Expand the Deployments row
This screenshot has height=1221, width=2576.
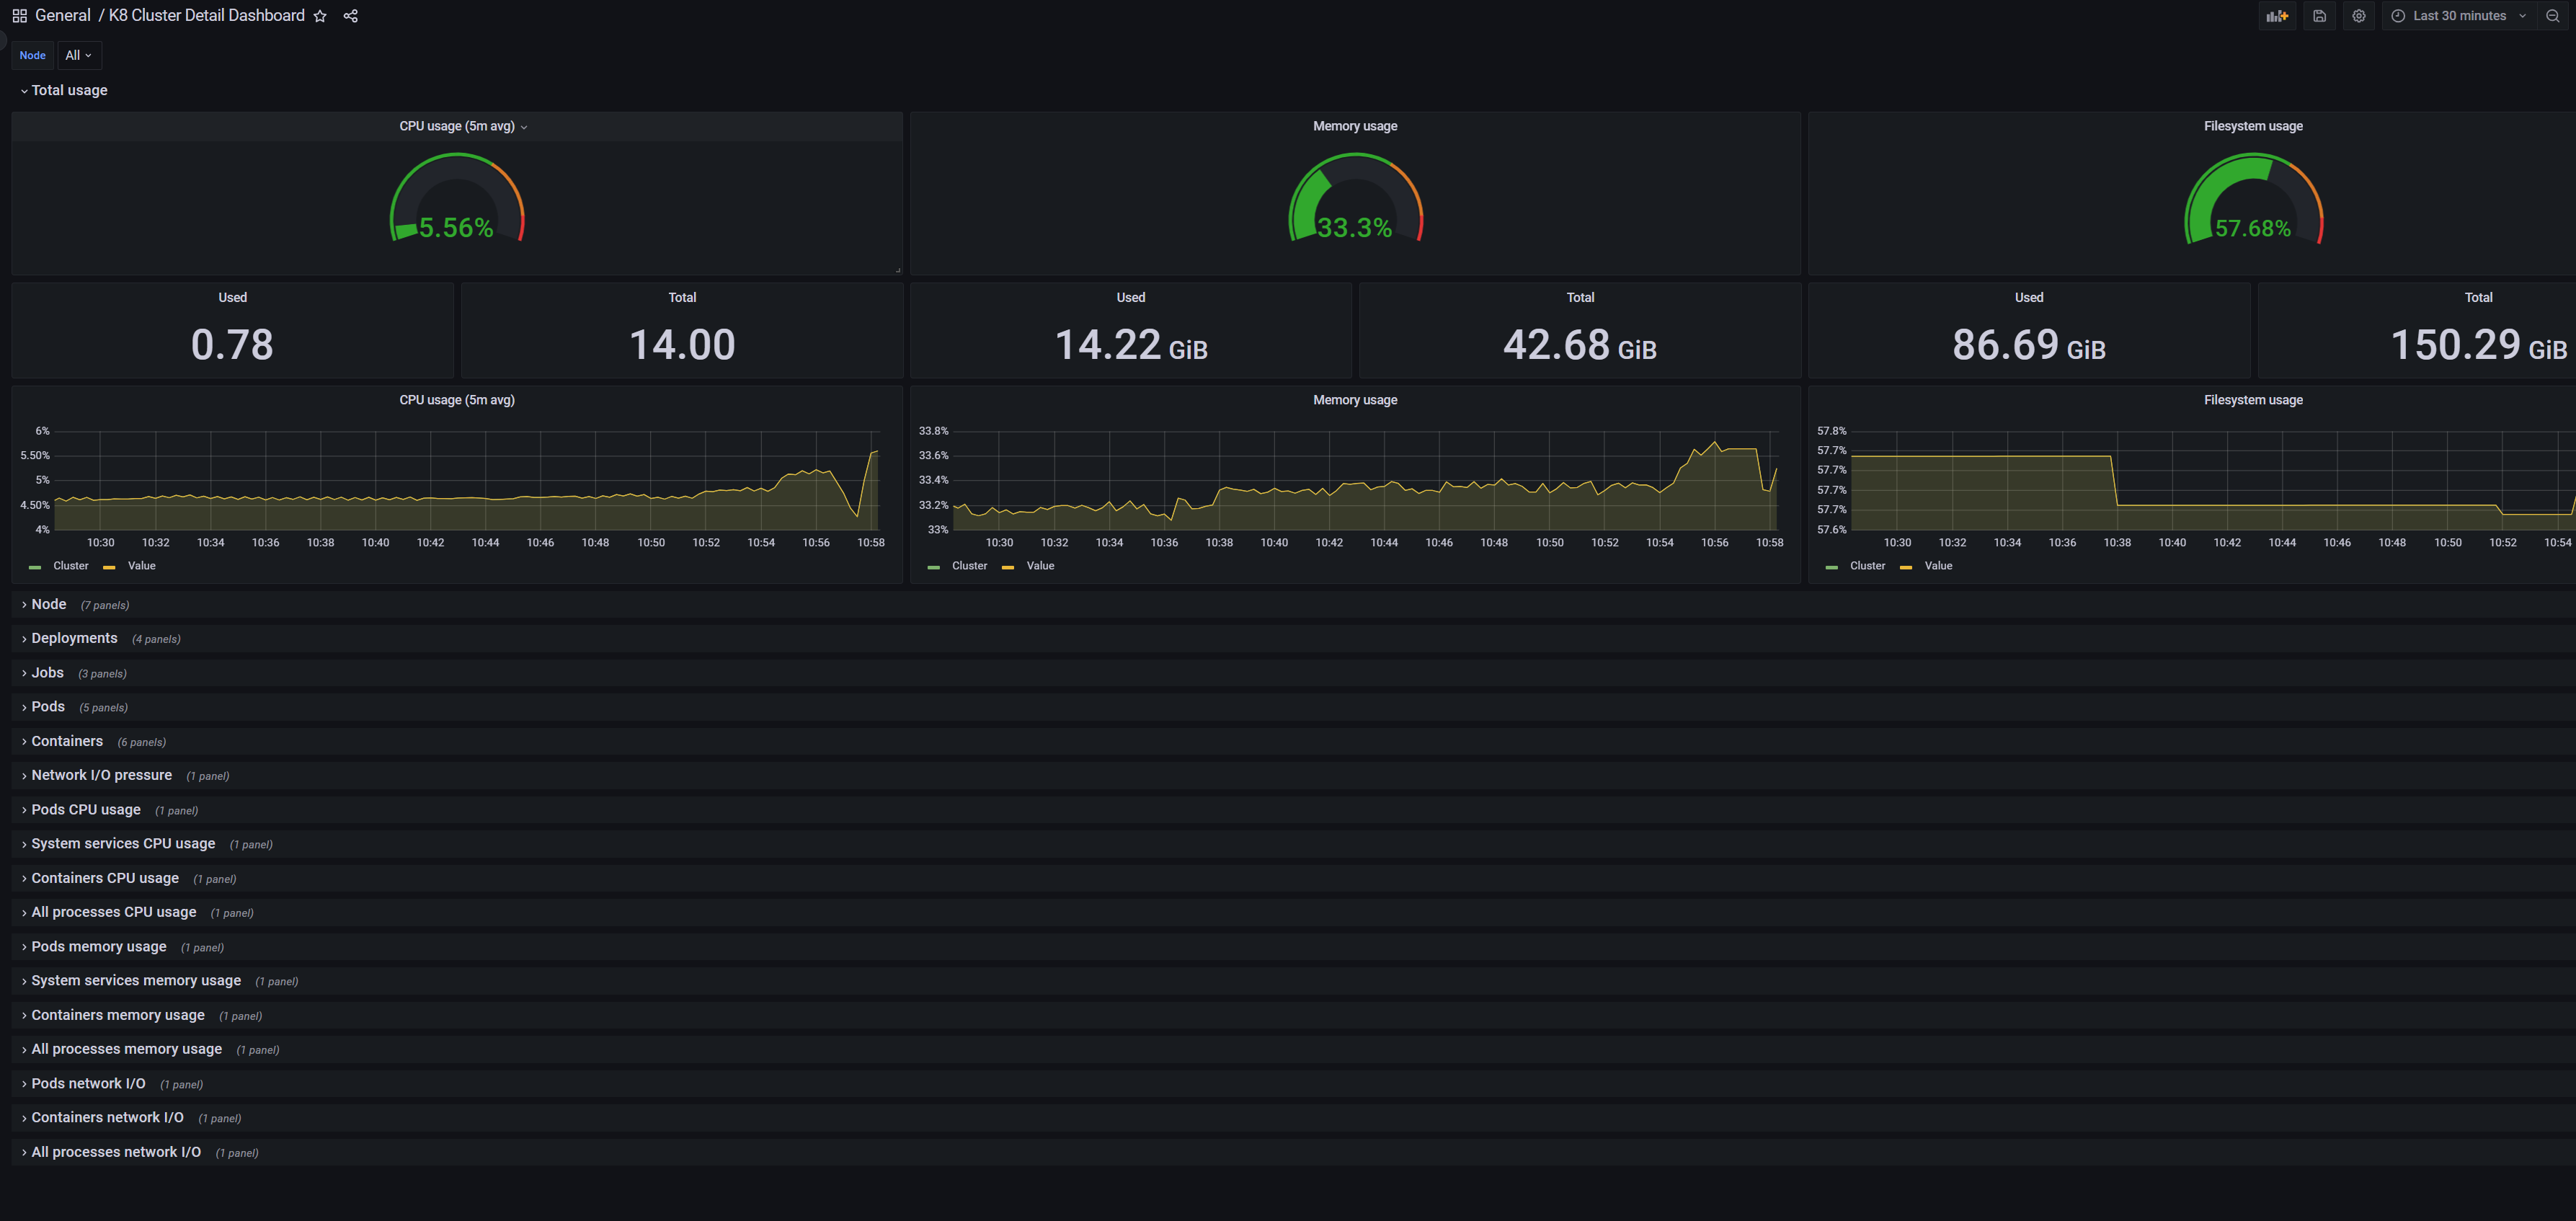point(74,638)
